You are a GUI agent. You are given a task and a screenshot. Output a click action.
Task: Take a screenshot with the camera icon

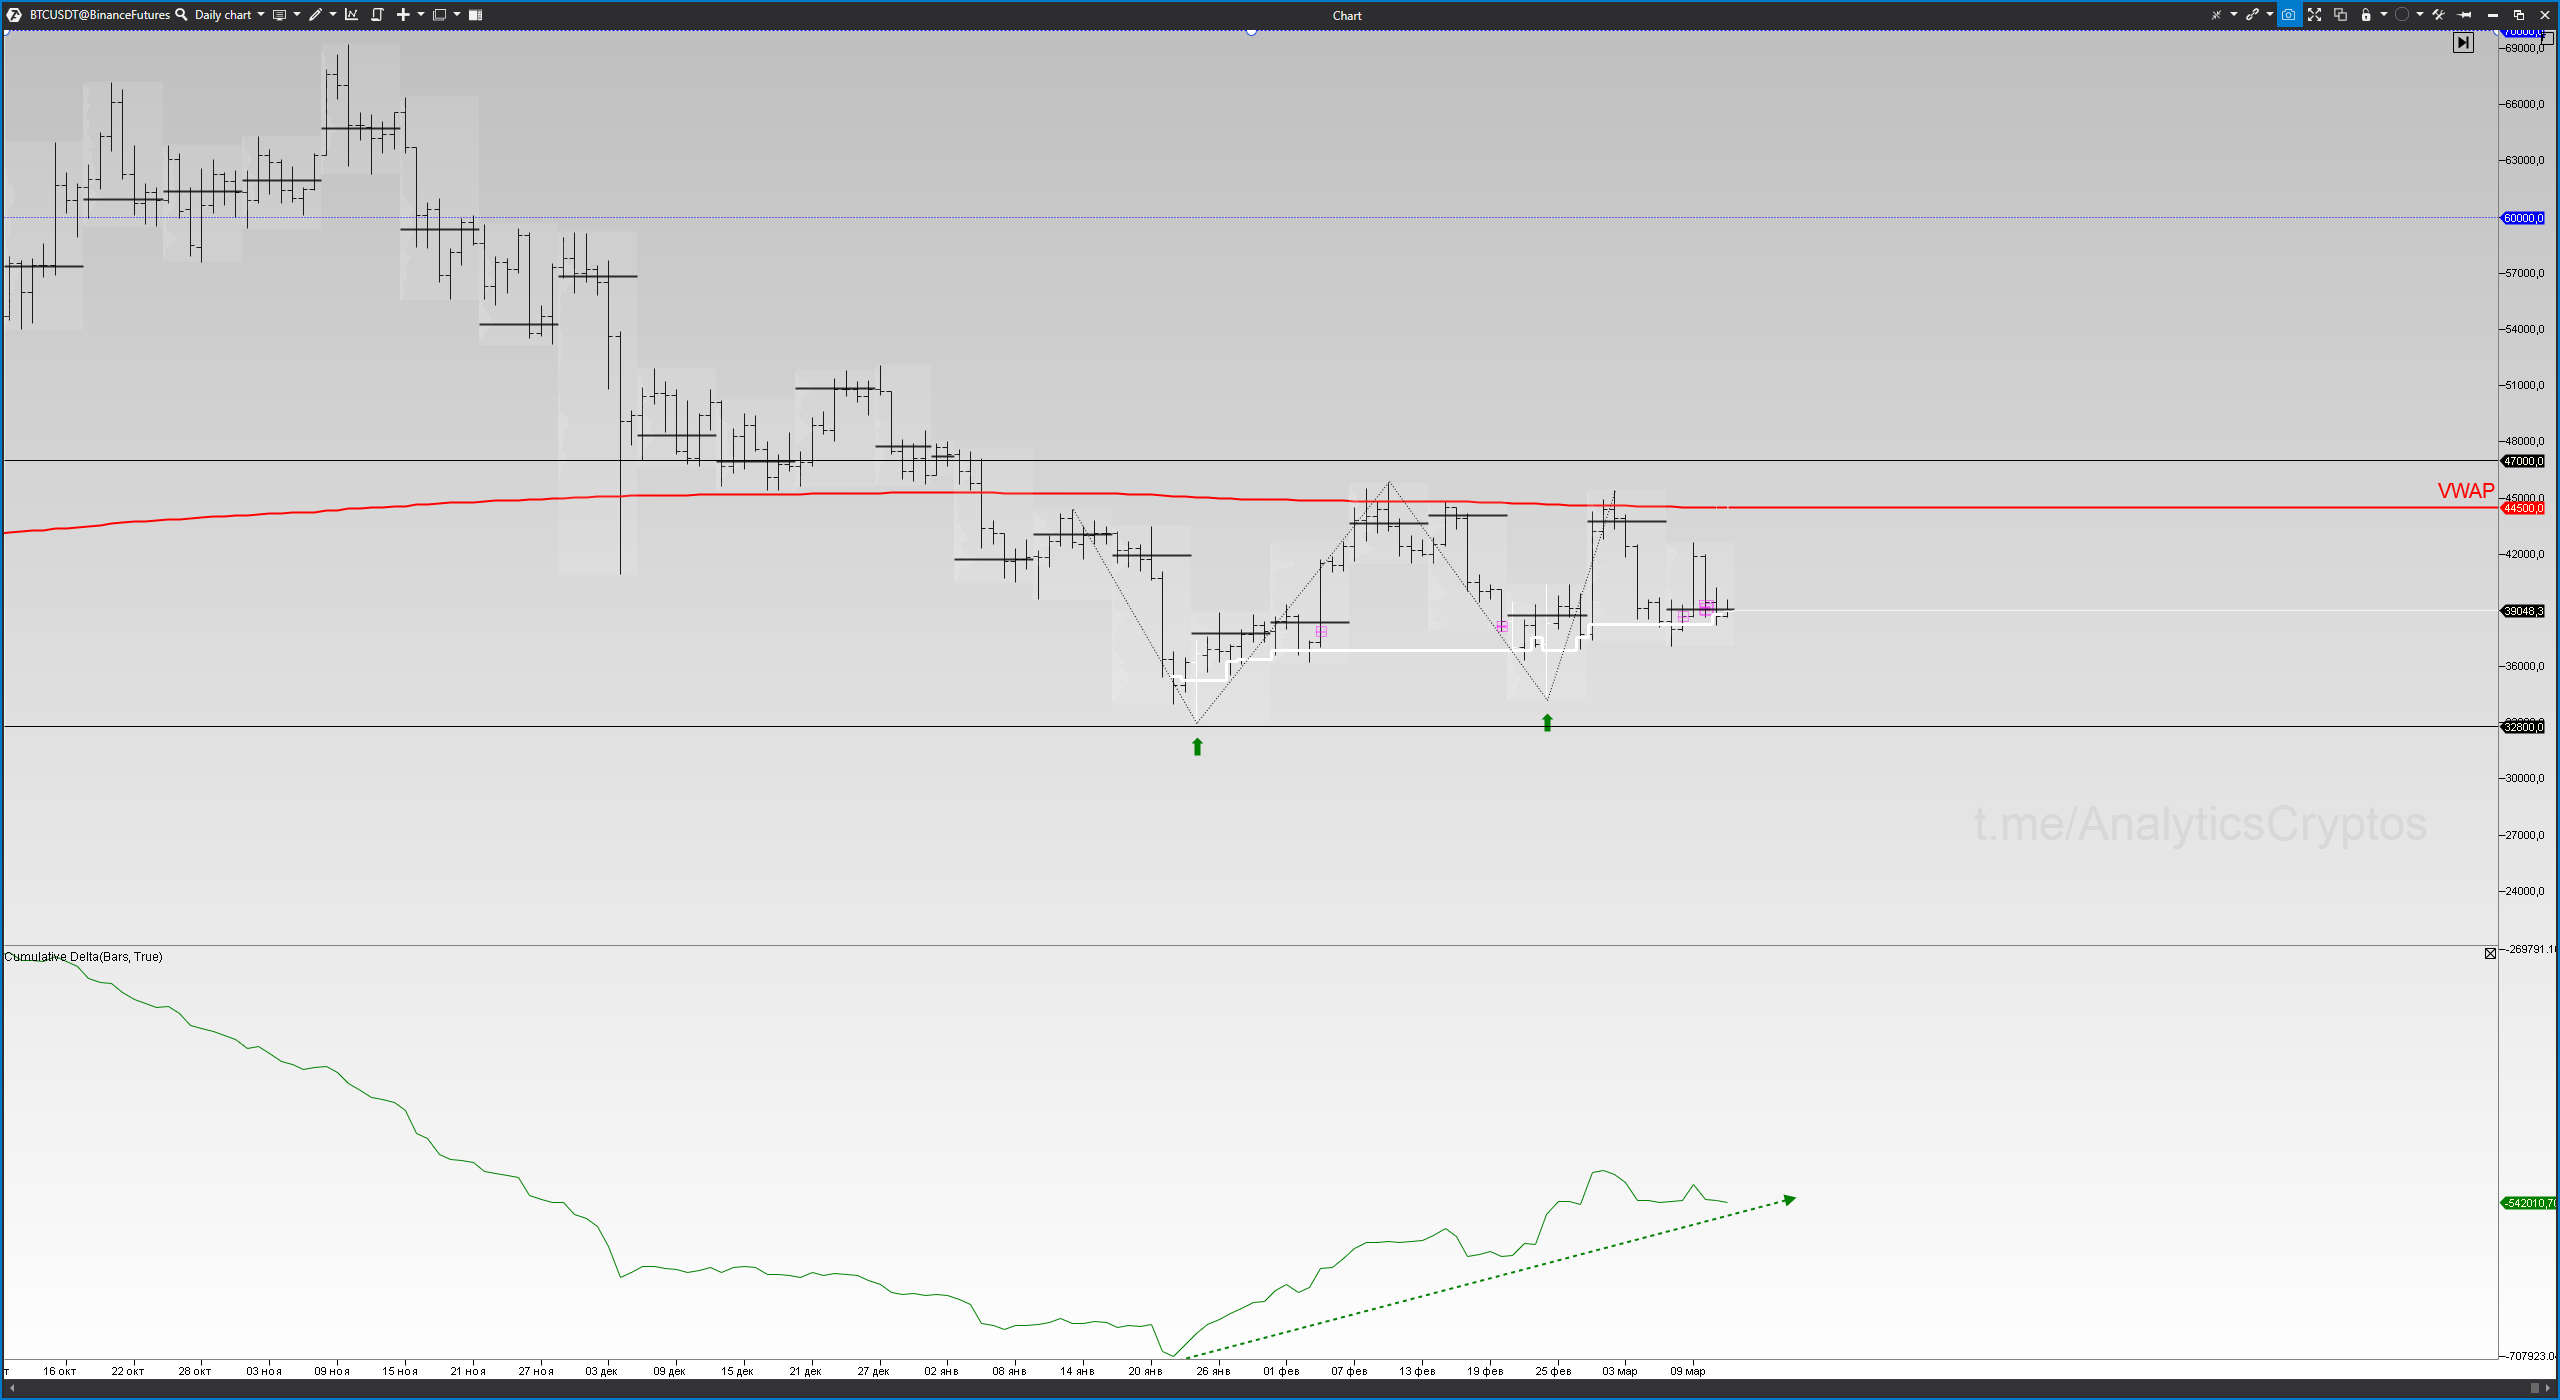pos(2289,15)
